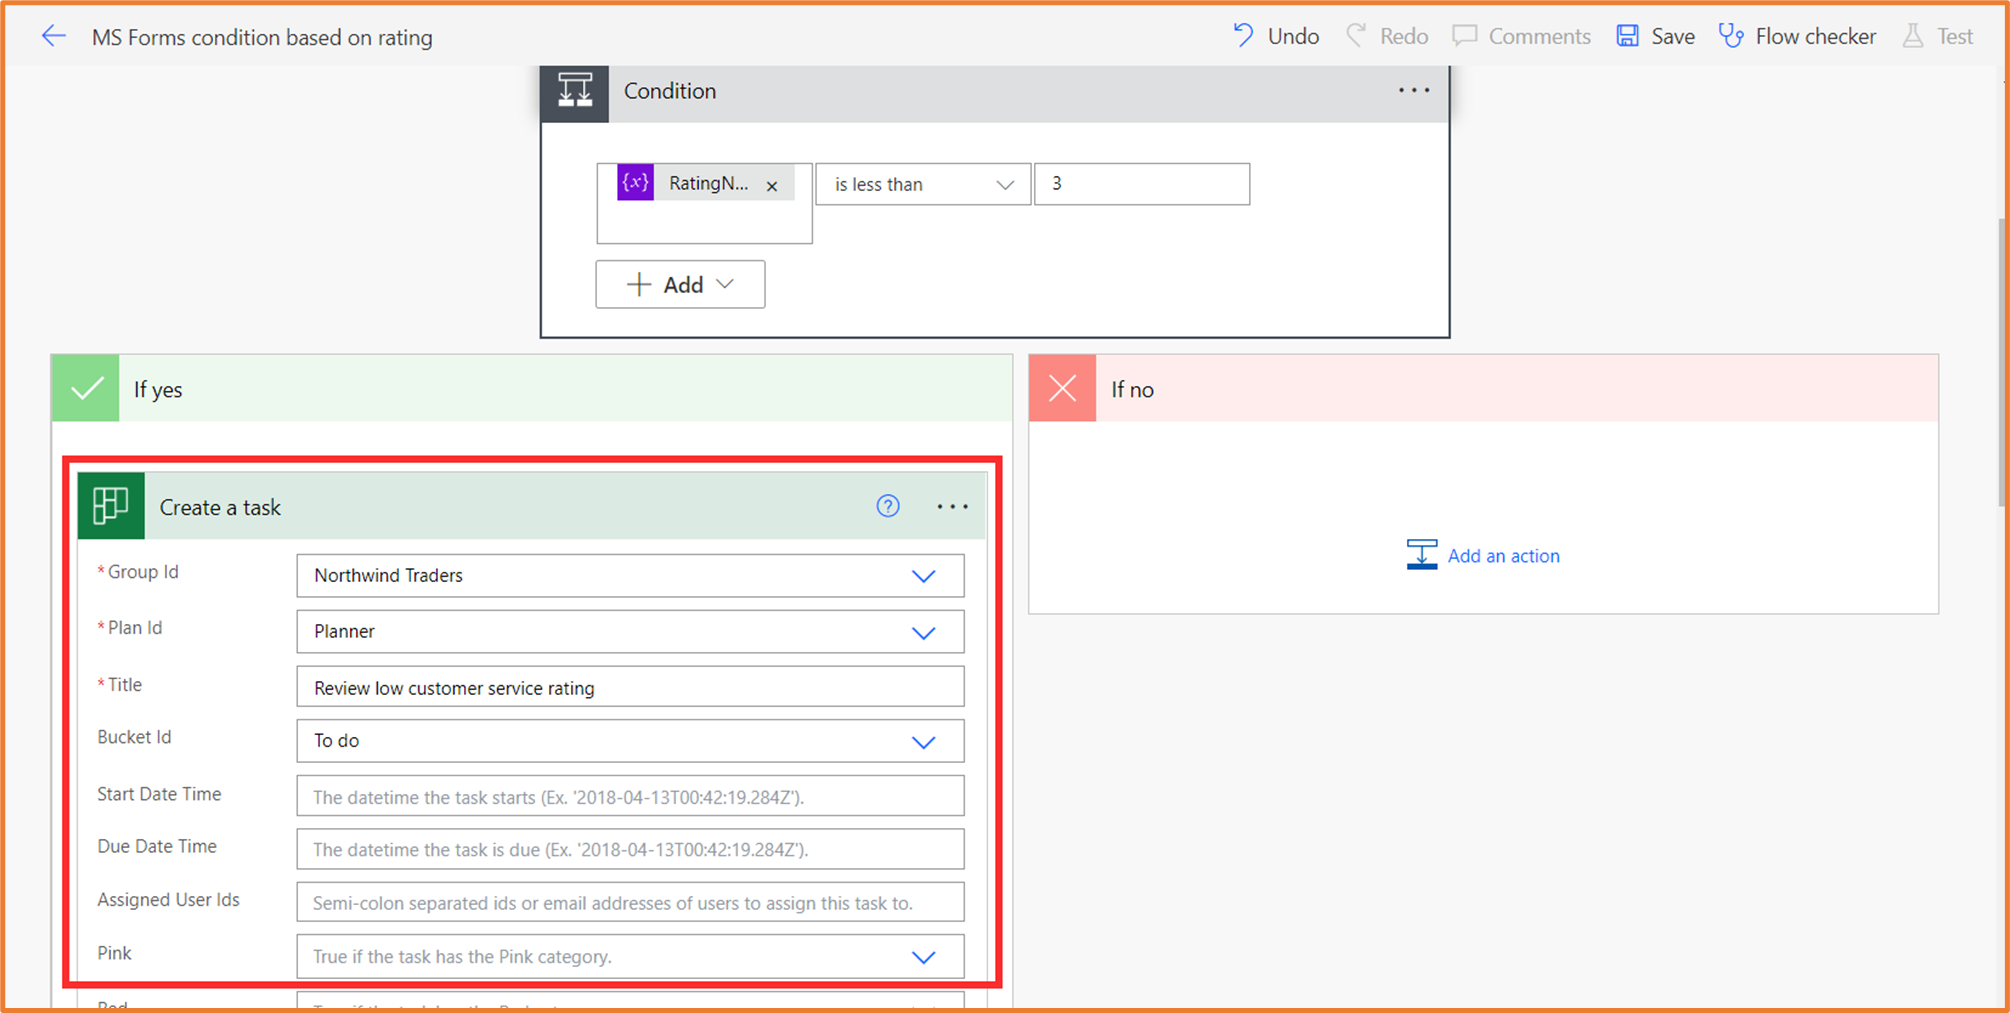This screenshot has width=2010, height=1013.
Task: Expand the Pink category dropdown
Action: coord(923,957)
